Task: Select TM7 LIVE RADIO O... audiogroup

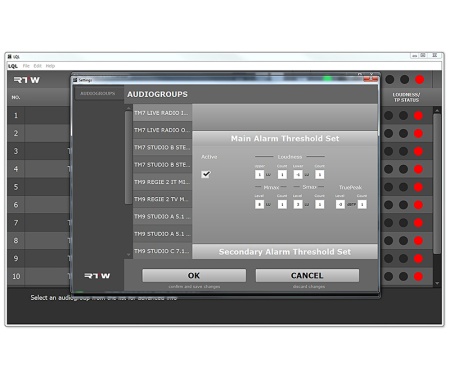Action: click(x=162, y=130)
